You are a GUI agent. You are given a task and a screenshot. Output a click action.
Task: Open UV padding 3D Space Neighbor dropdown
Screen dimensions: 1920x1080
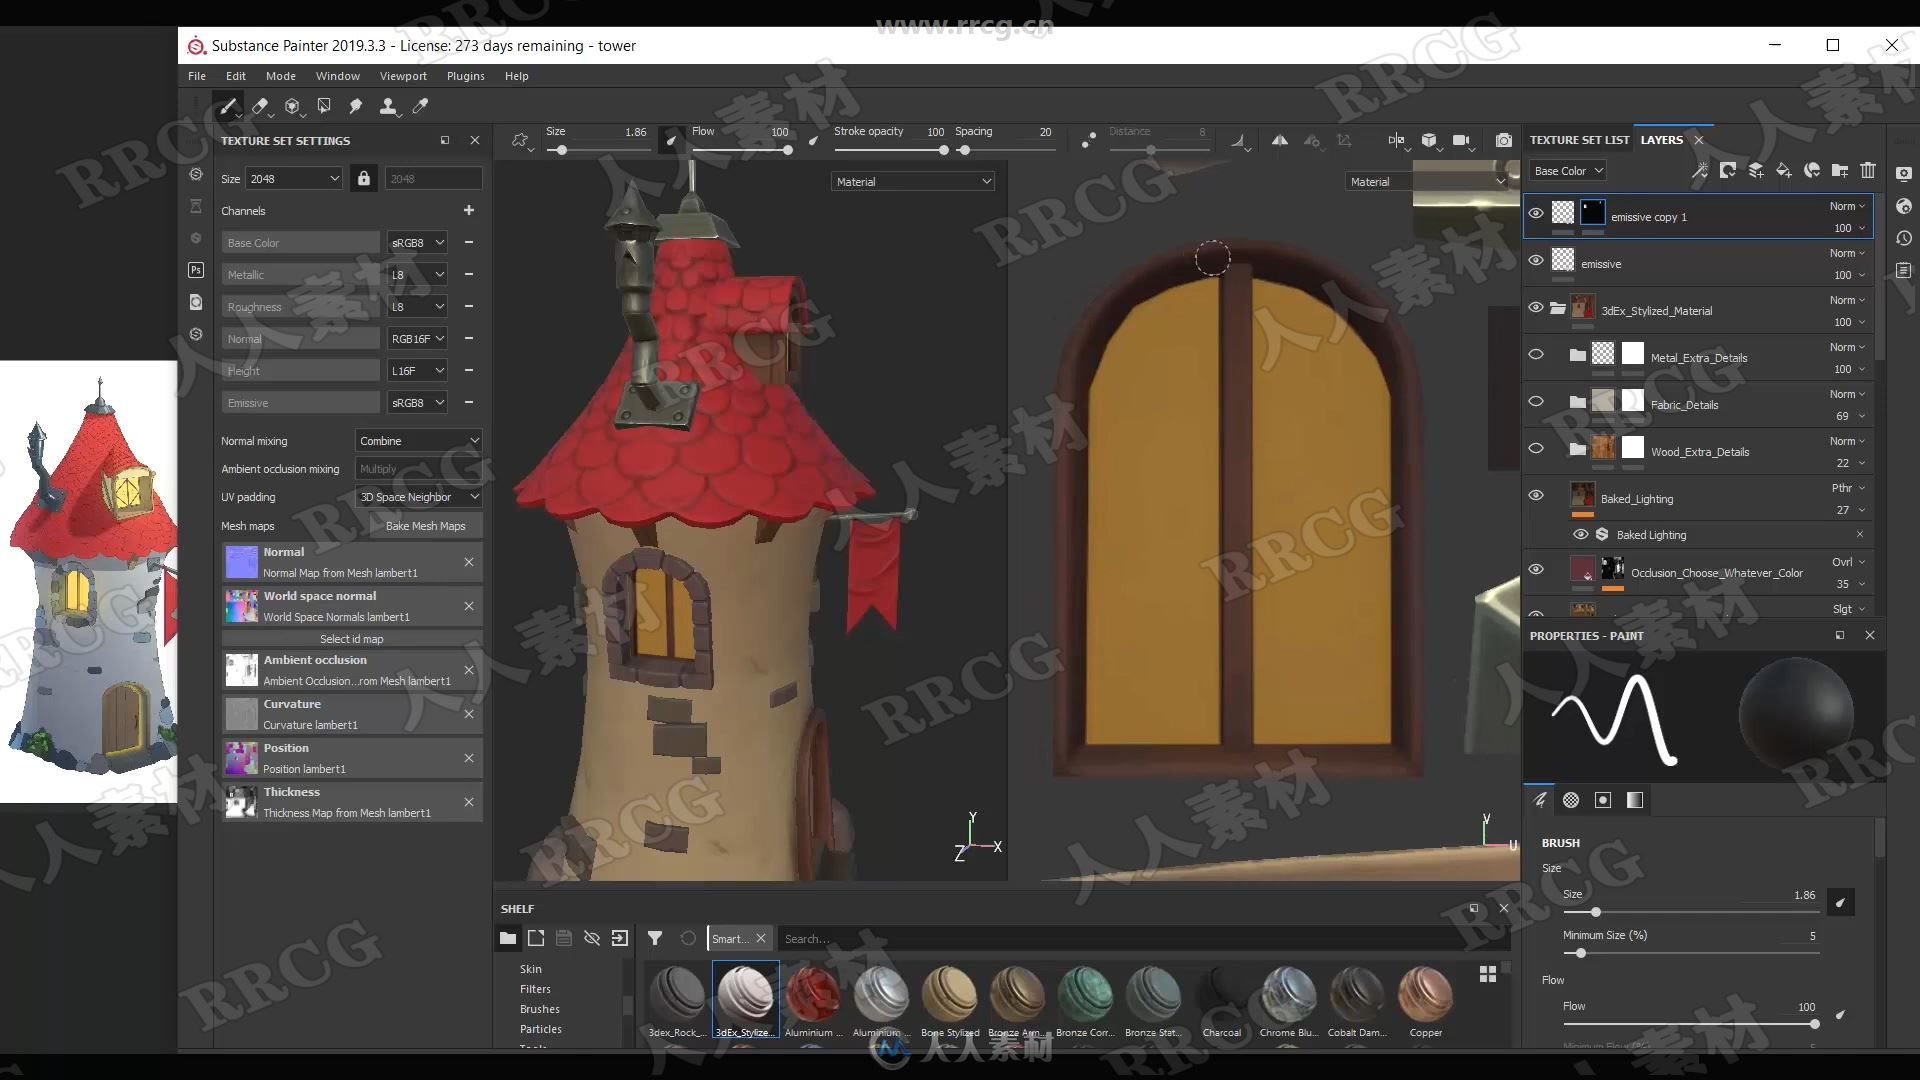click(x=419, y=496)
